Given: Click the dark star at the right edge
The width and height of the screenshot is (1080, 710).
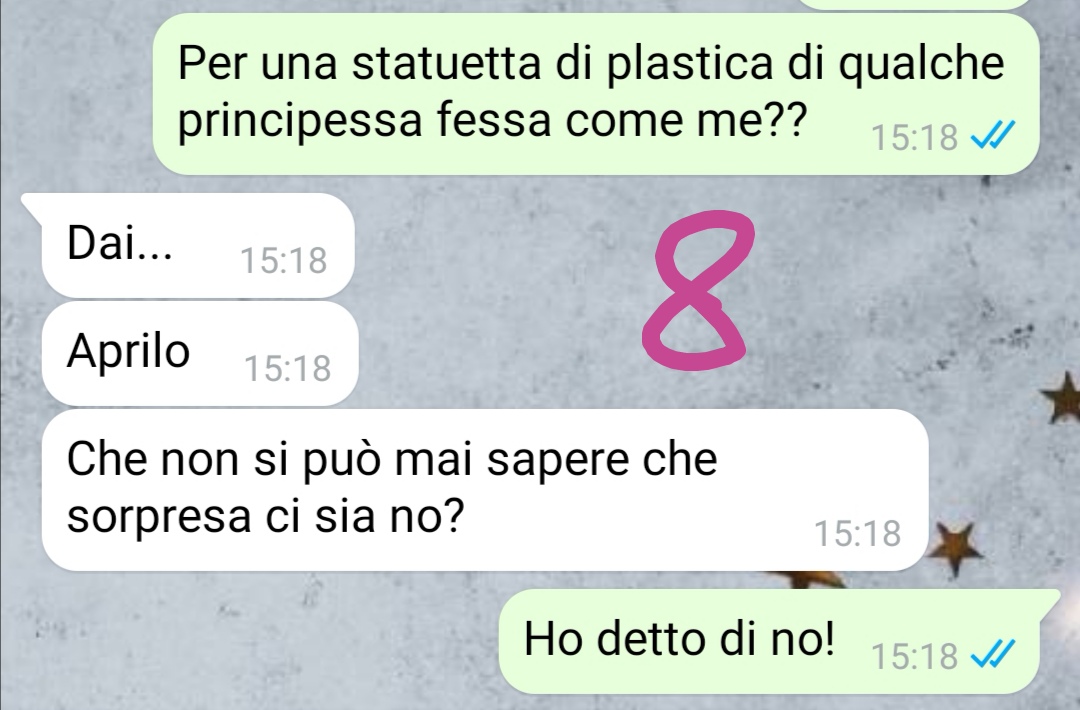Looking at the screenshot, I should point(1061,399).
